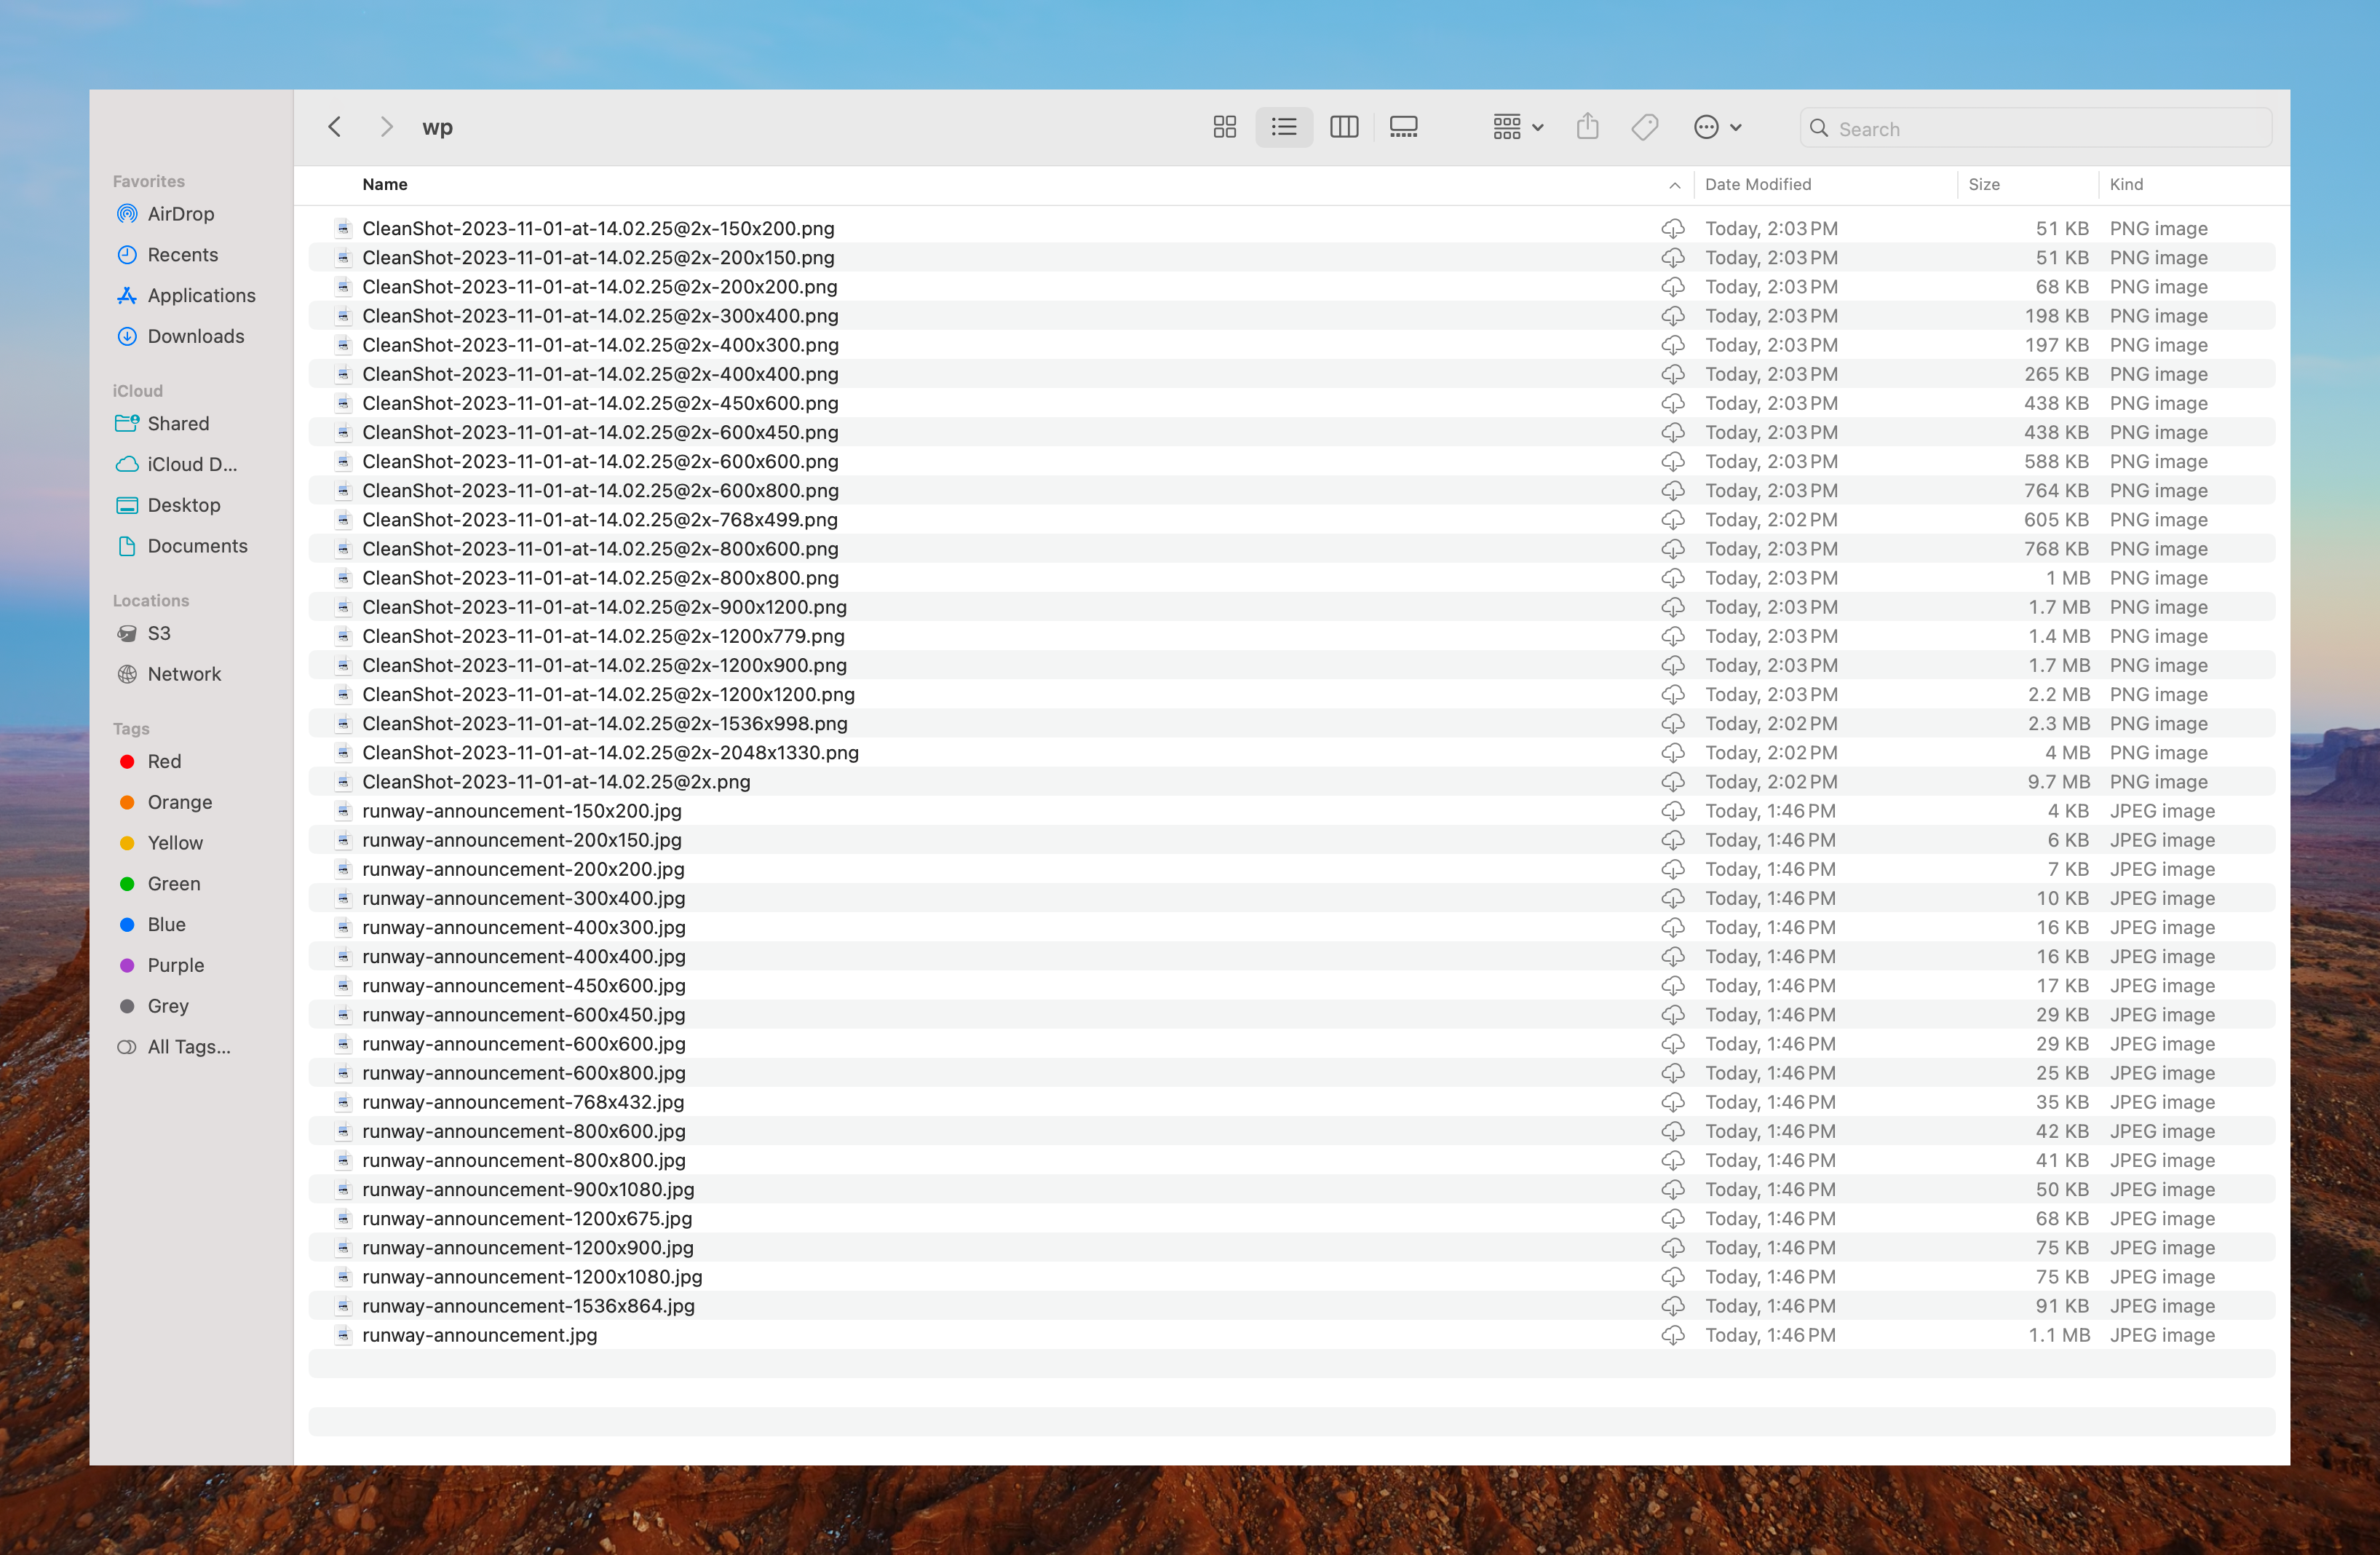This screenshot has height=1555, width=2380.
Task: Select the AirDrop sidebar item
Action: coord(180,214)
